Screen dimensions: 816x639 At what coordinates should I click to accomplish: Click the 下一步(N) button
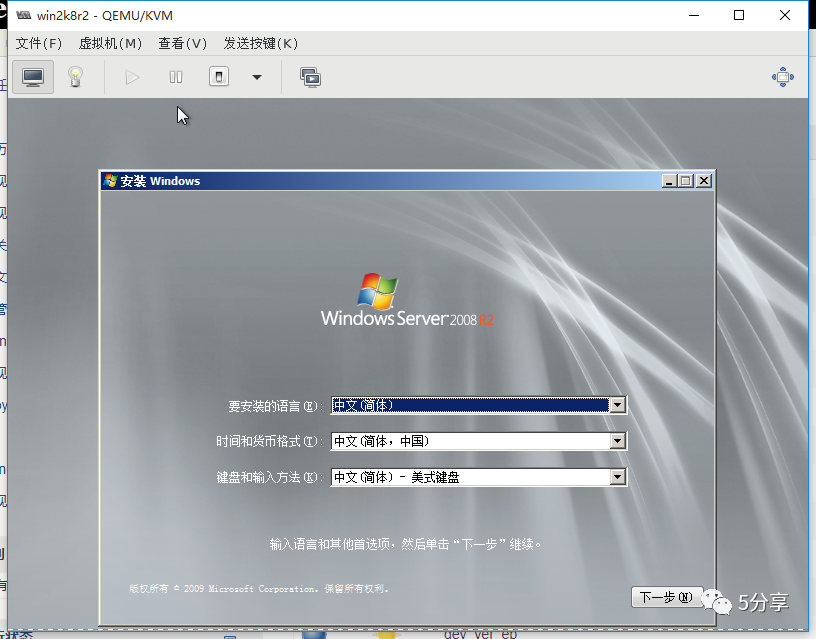tap(667, 597)
